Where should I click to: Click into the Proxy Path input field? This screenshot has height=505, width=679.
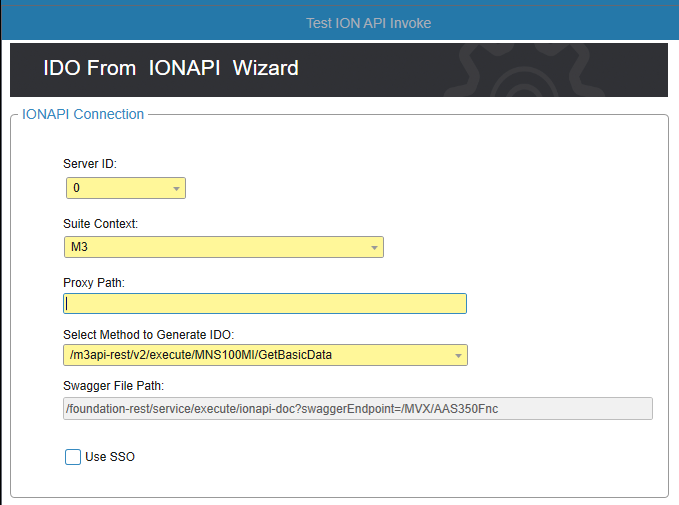(x=265, y=304)
